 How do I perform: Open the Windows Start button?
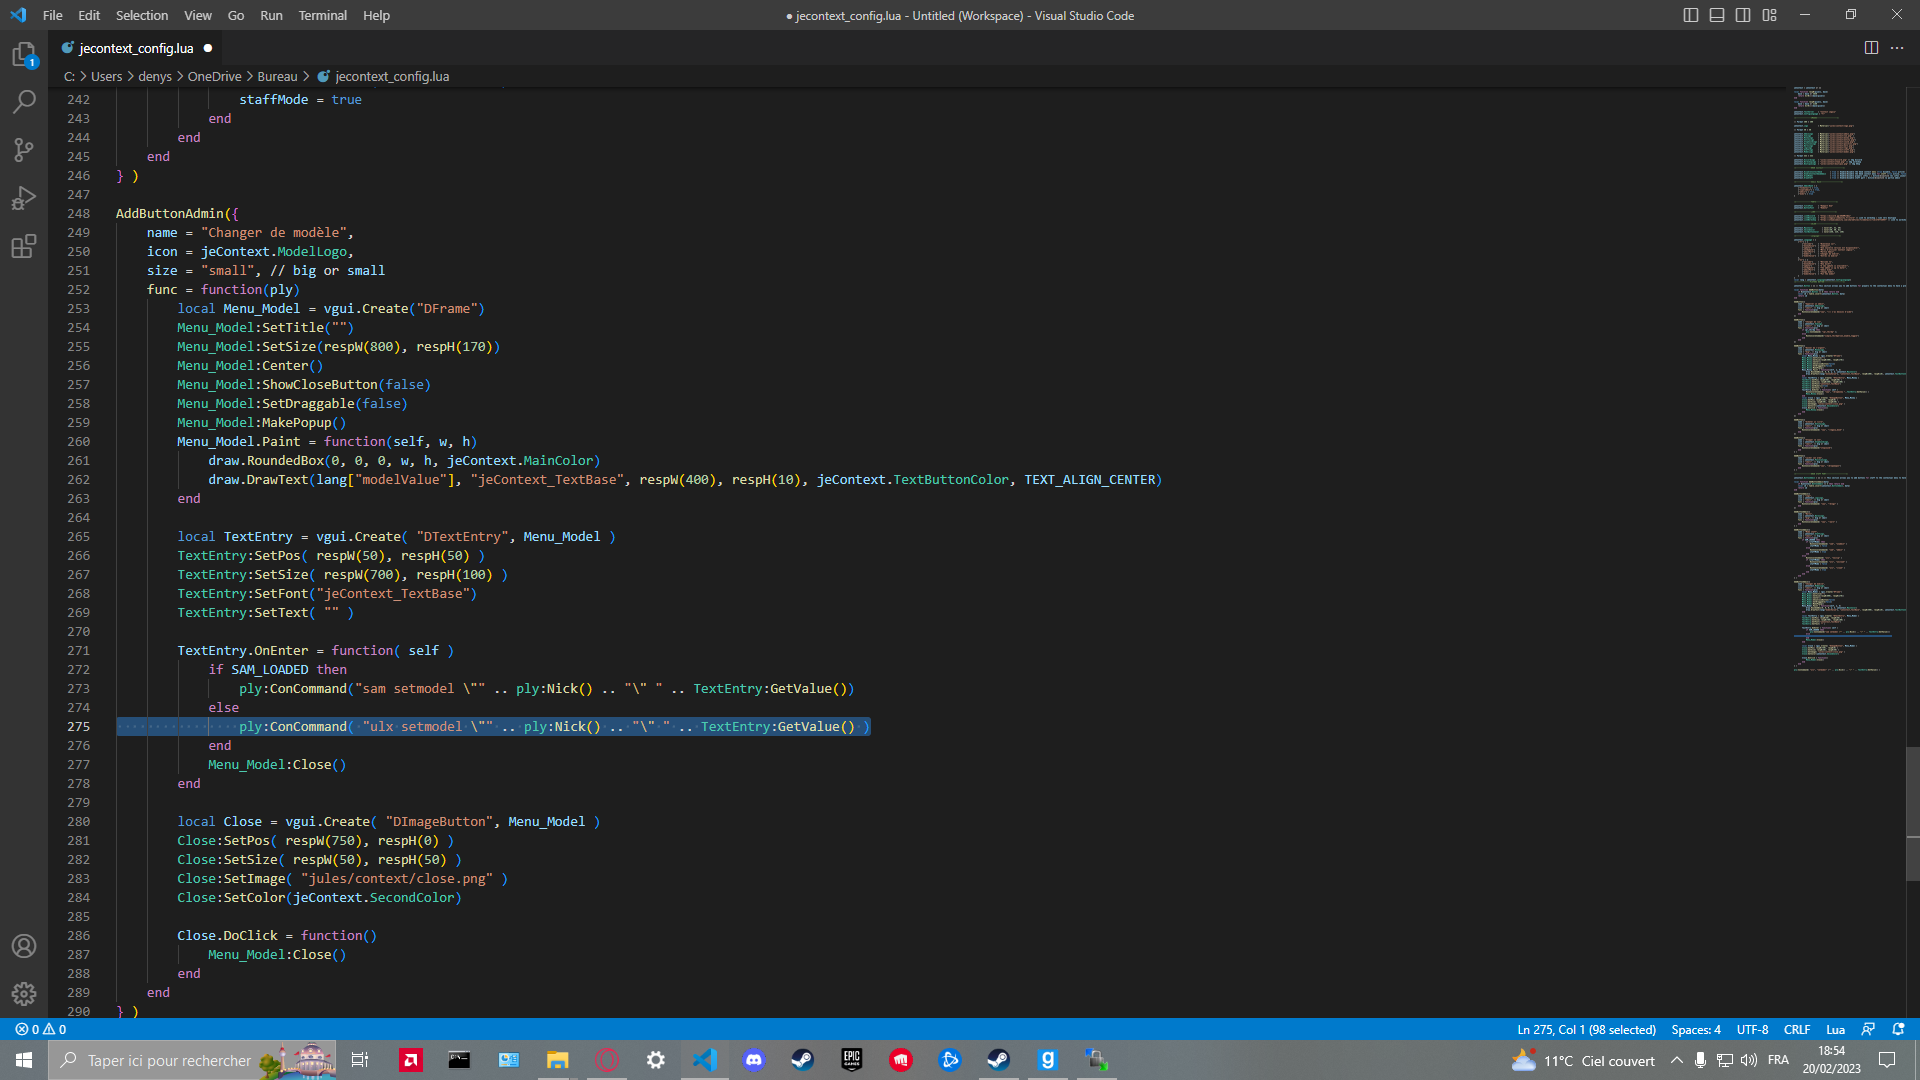click(24, 1060)
